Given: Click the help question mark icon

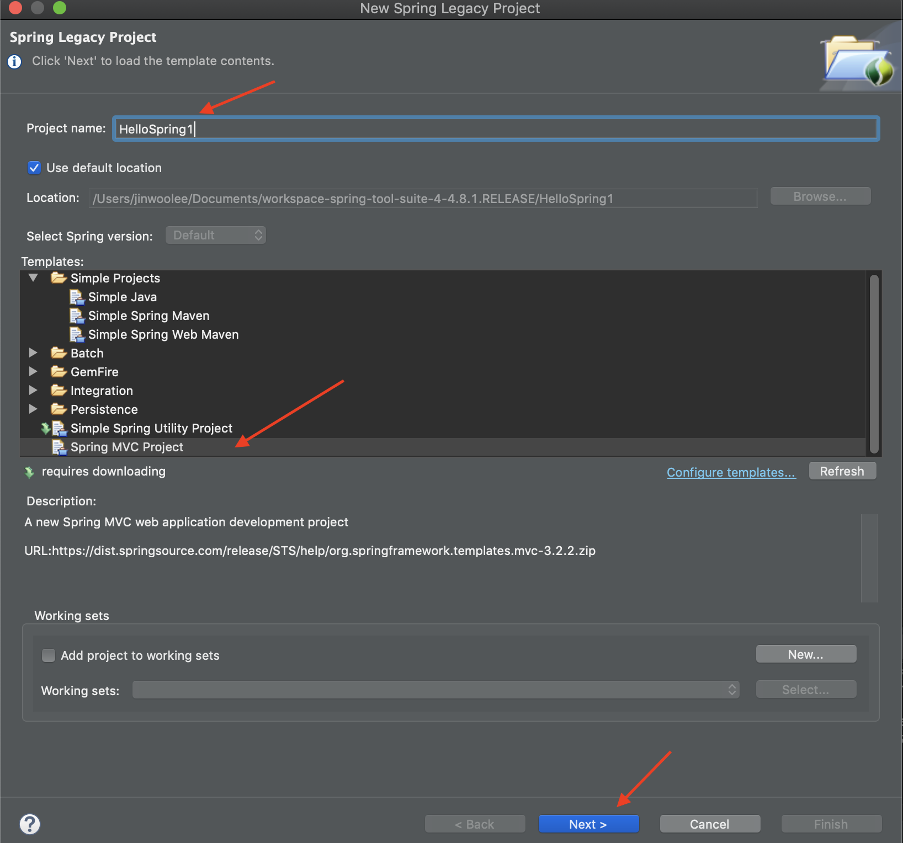Looking at the screenshot, I should 30,824.
